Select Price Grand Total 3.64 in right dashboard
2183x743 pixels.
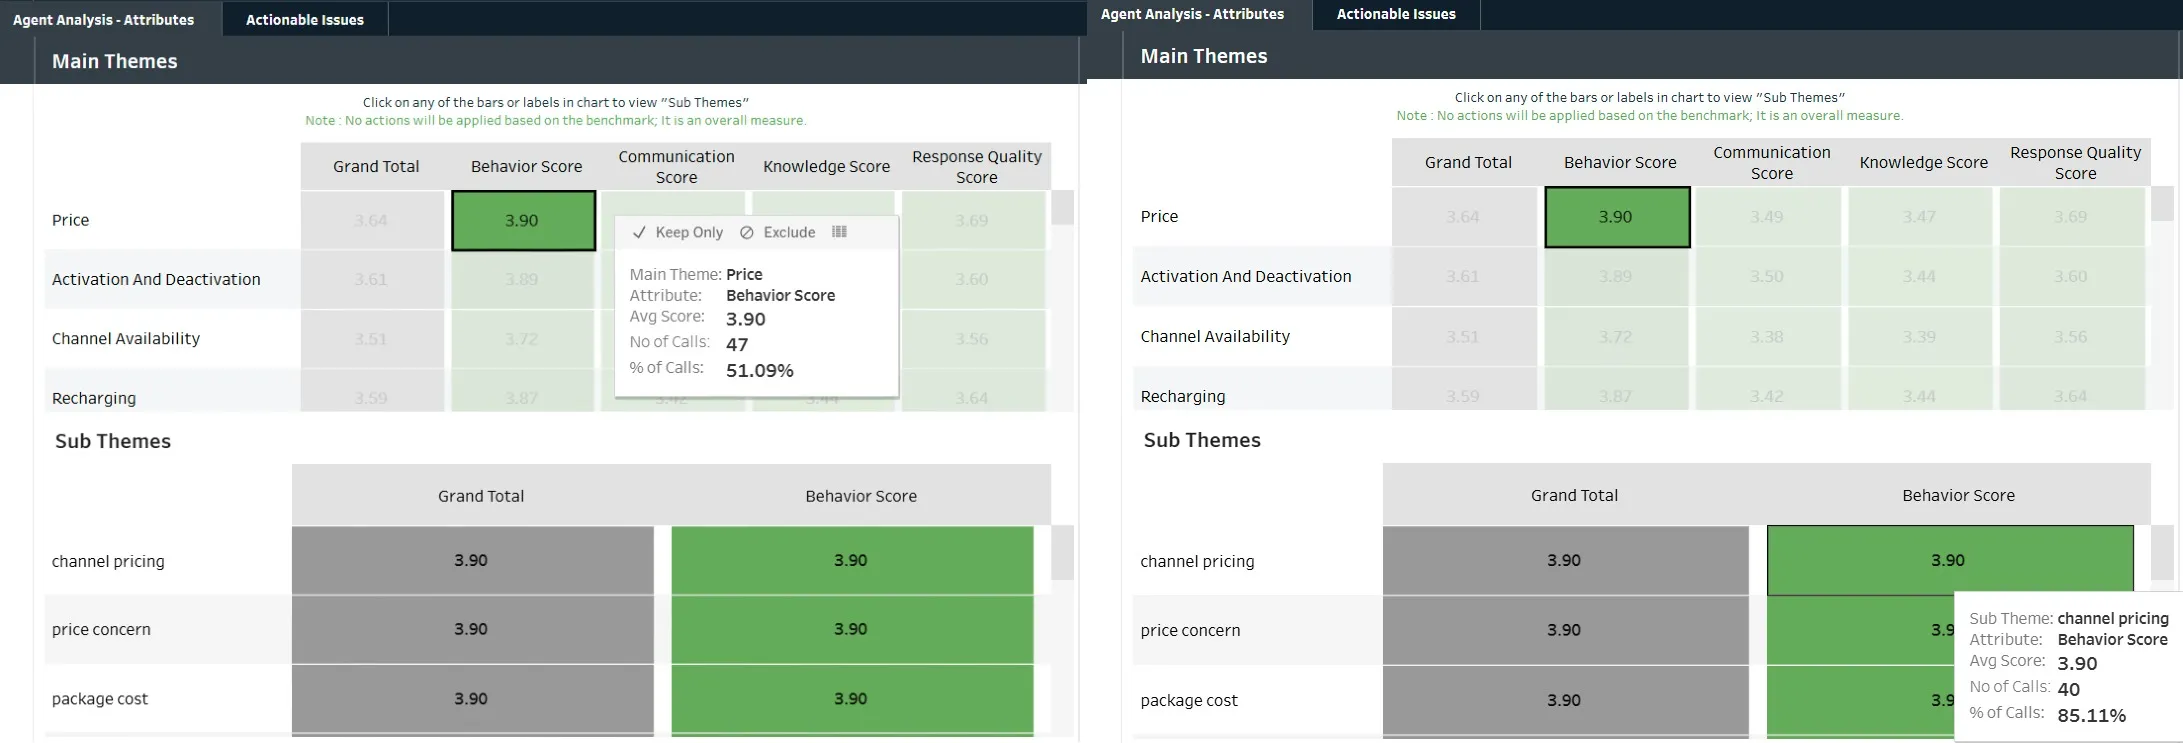1464,217
